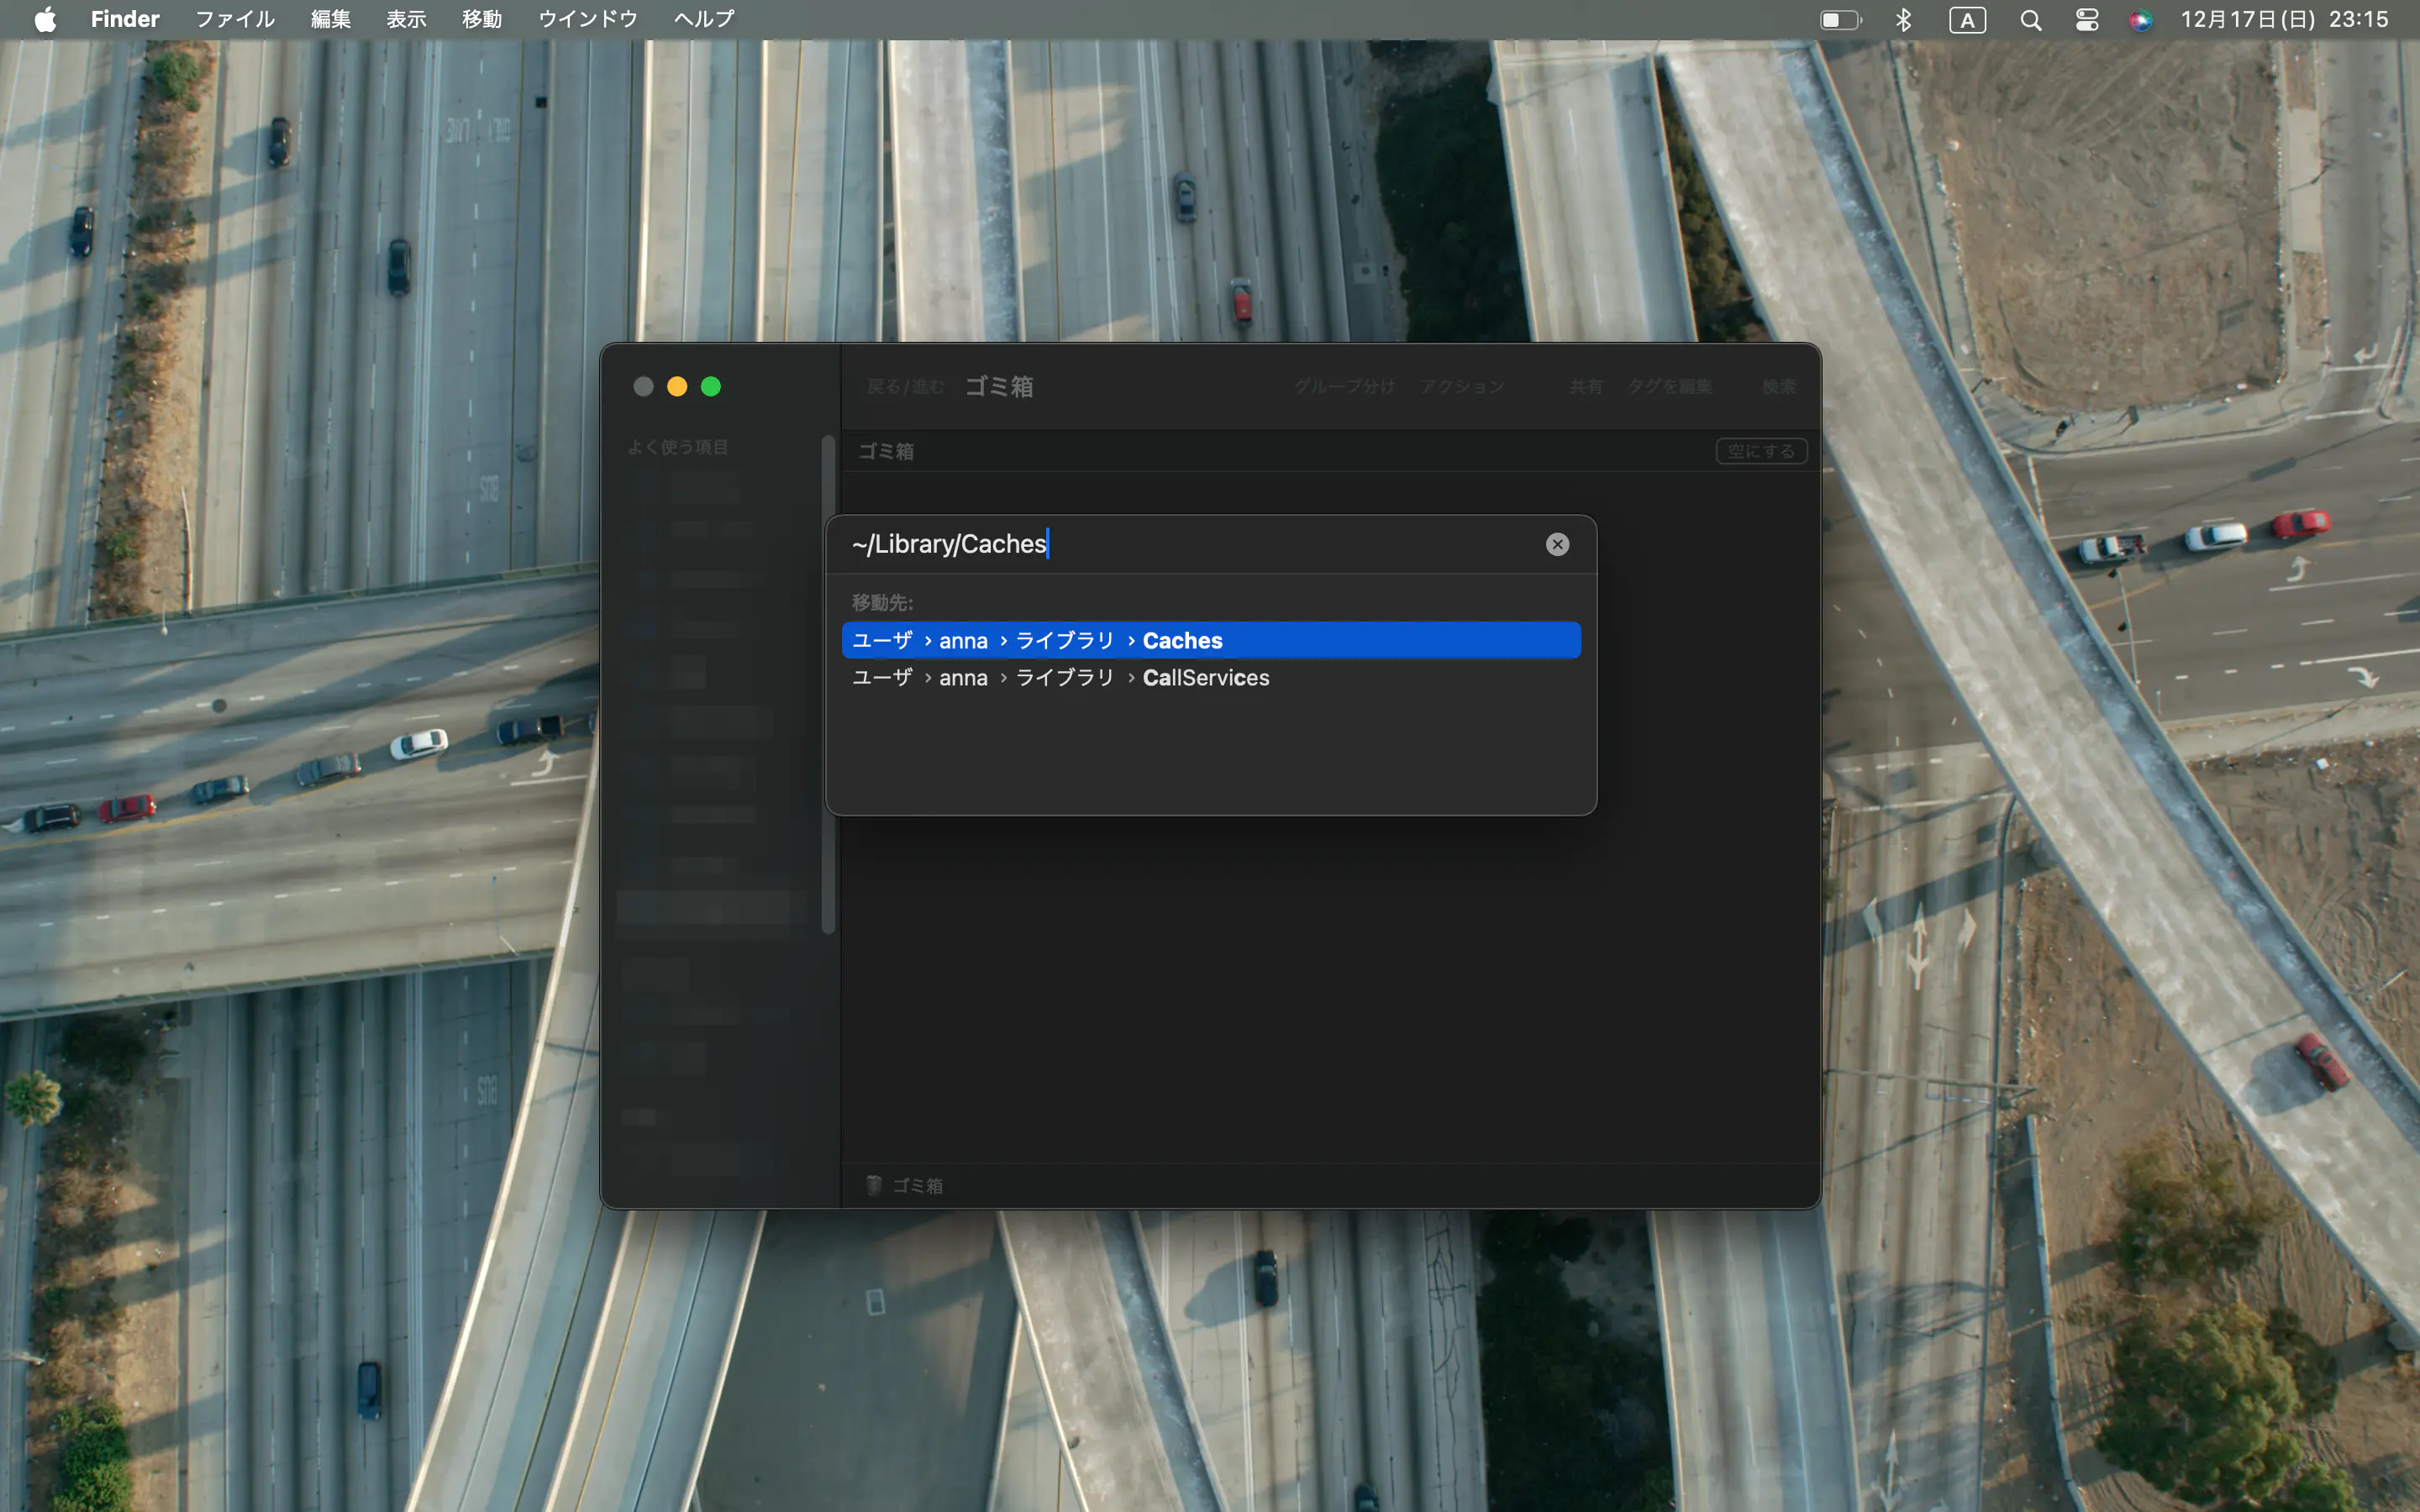Check the battery status icon
Viewport: 2420px width, 1512px height.
tap(1840, 20)
